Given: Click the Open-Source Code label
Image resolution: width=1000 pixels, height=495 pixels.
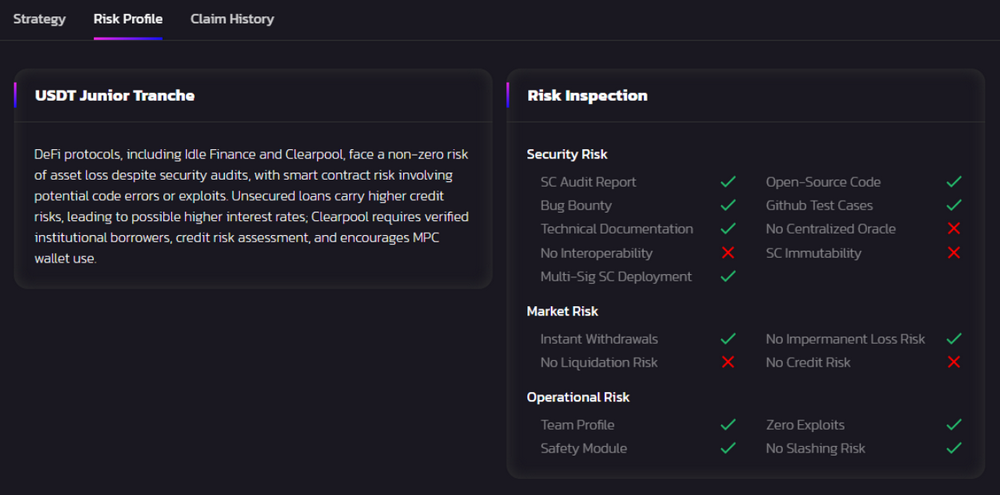Looking at the screenshot, I should (x=823, y=182).
